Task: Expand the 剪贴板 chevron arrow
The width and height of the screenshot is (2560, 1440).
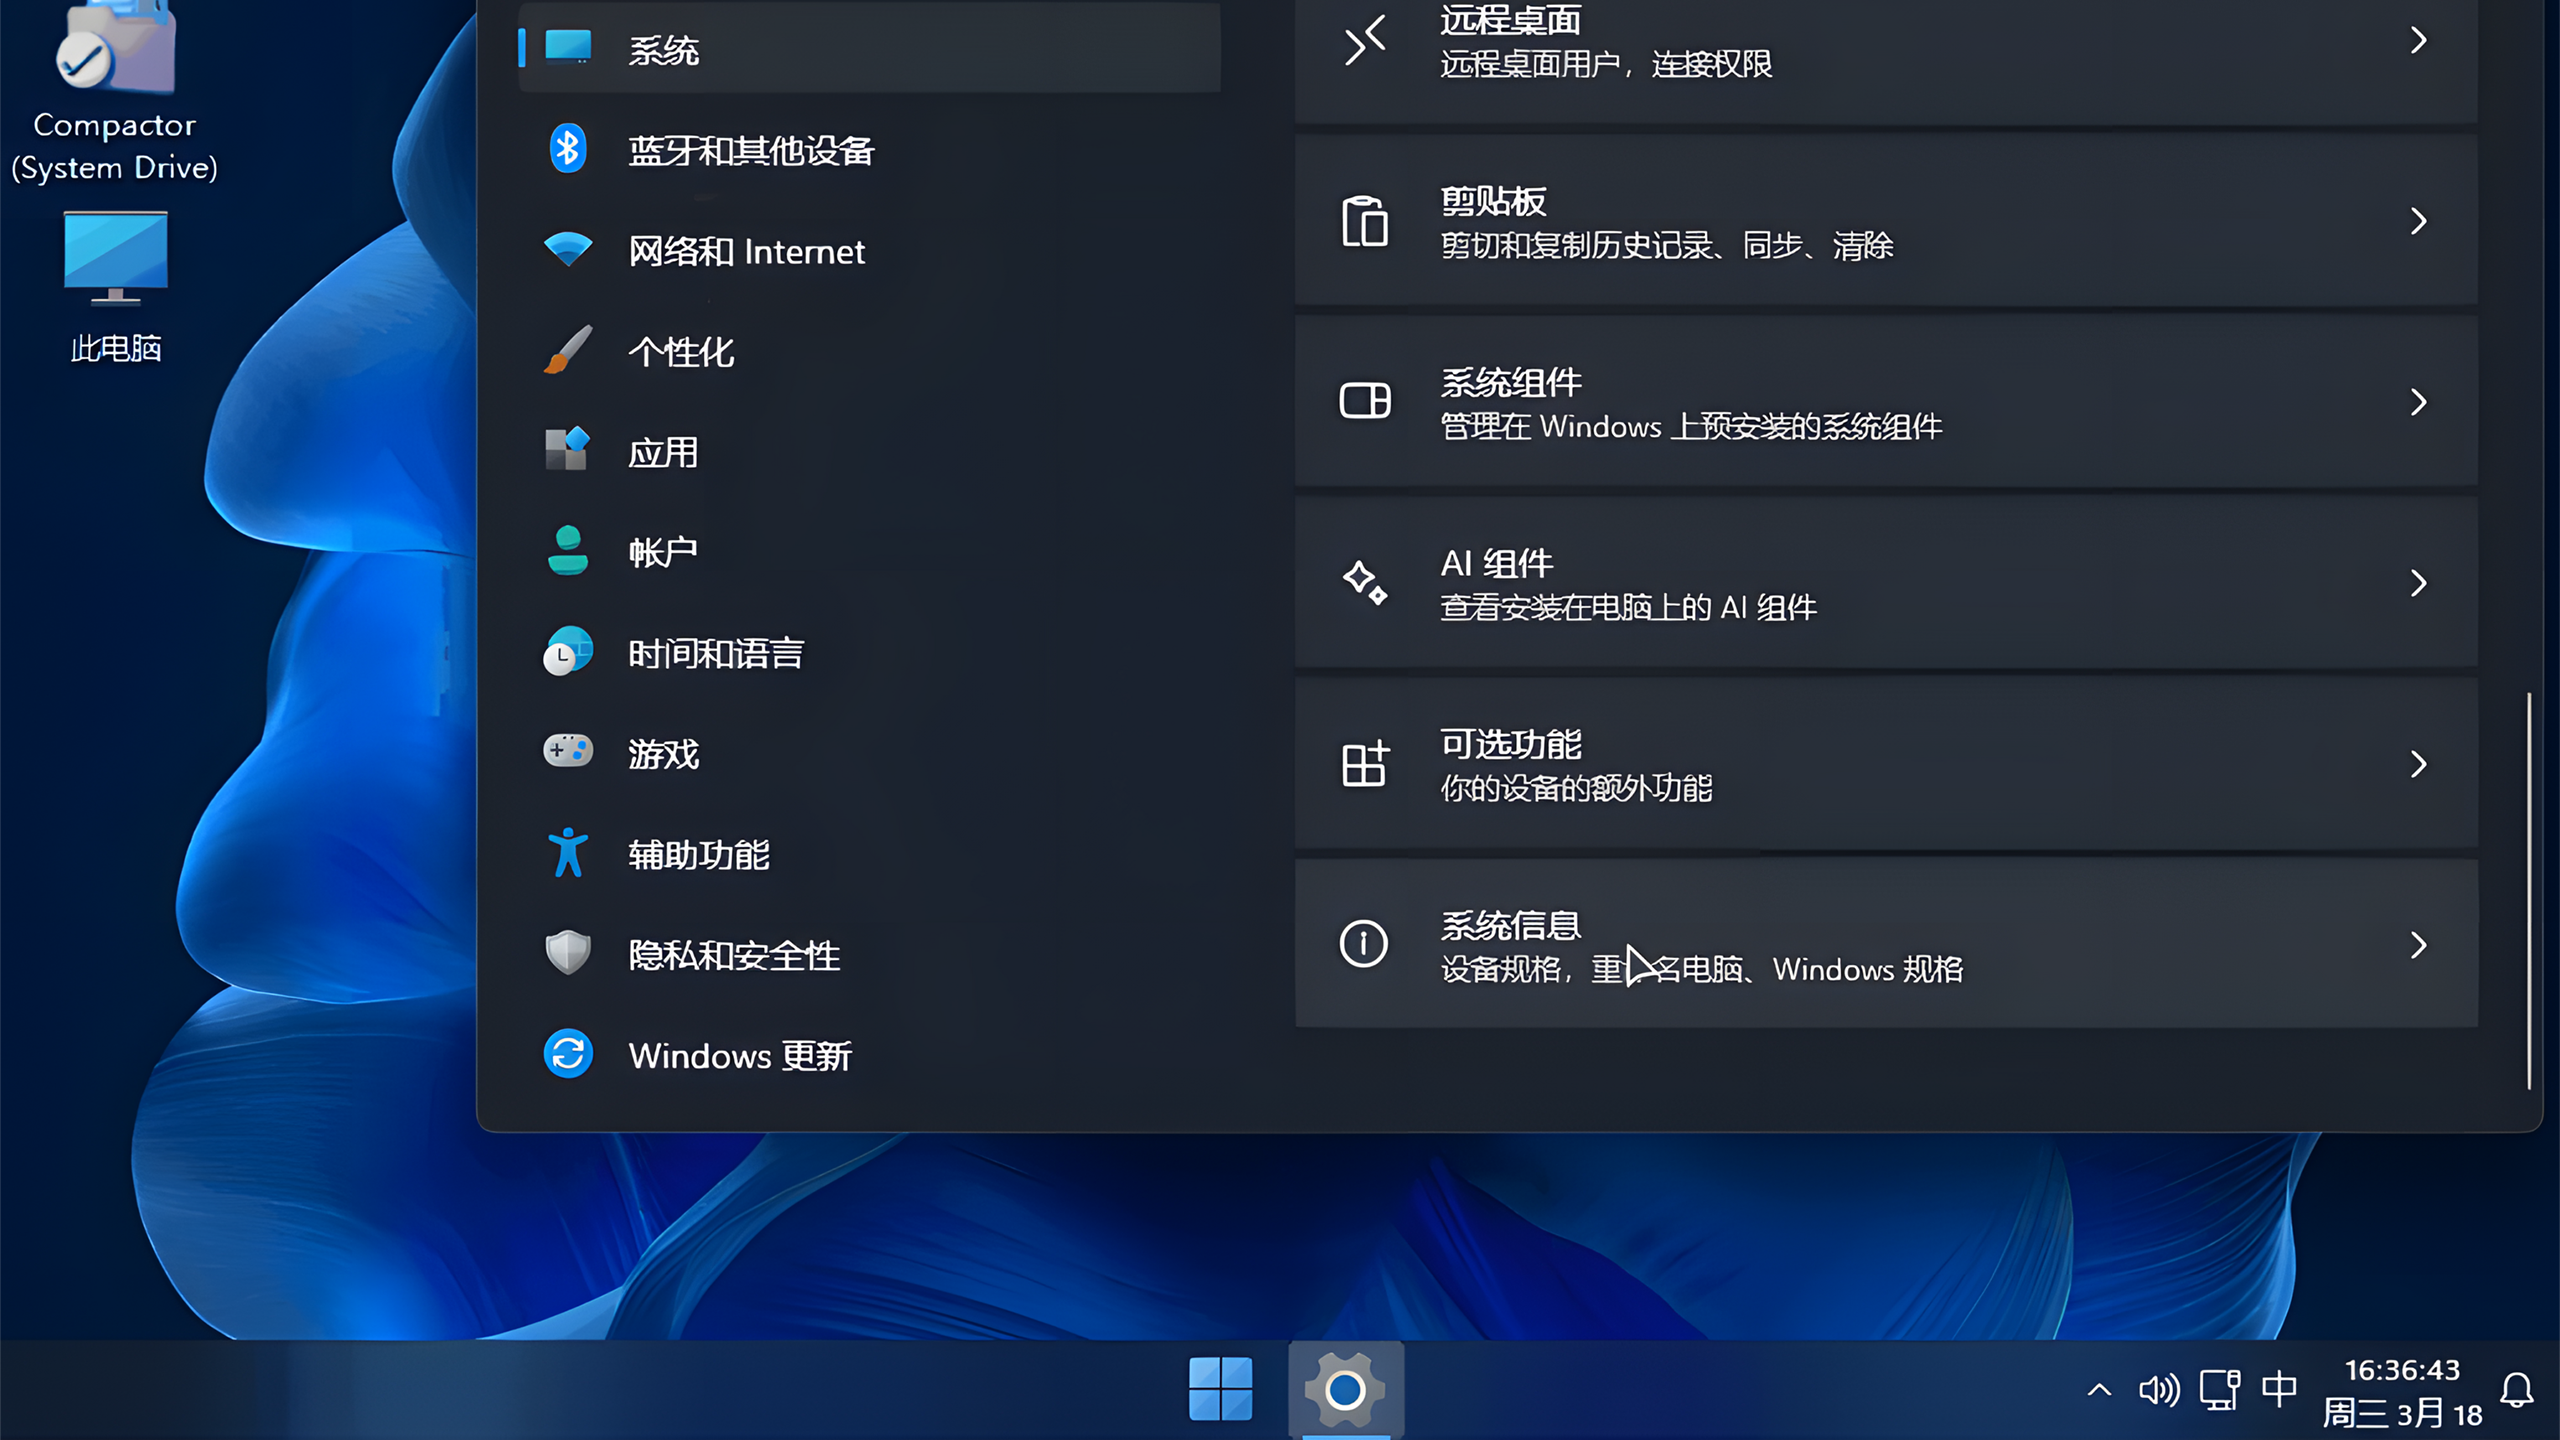Action: tap(2418, 221)
